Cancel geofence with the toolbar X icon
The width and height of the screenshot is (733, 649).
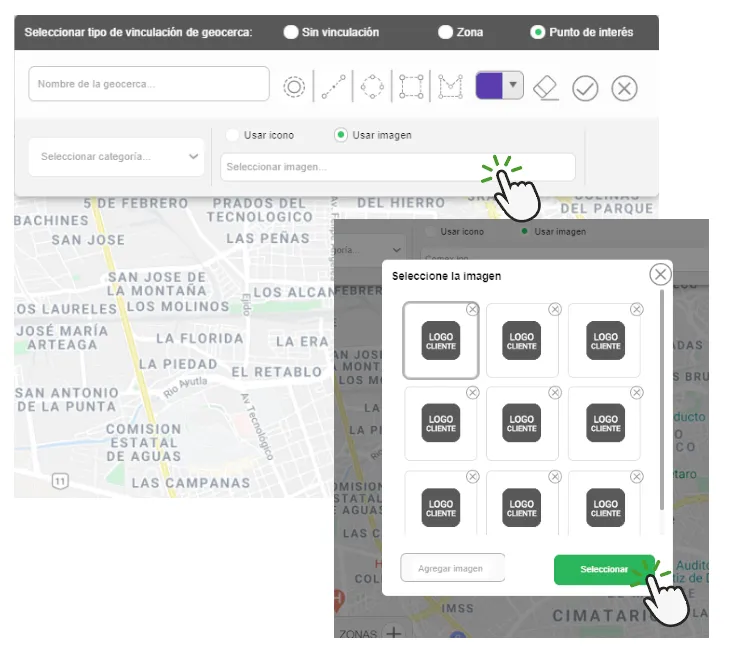coord(624,88)
